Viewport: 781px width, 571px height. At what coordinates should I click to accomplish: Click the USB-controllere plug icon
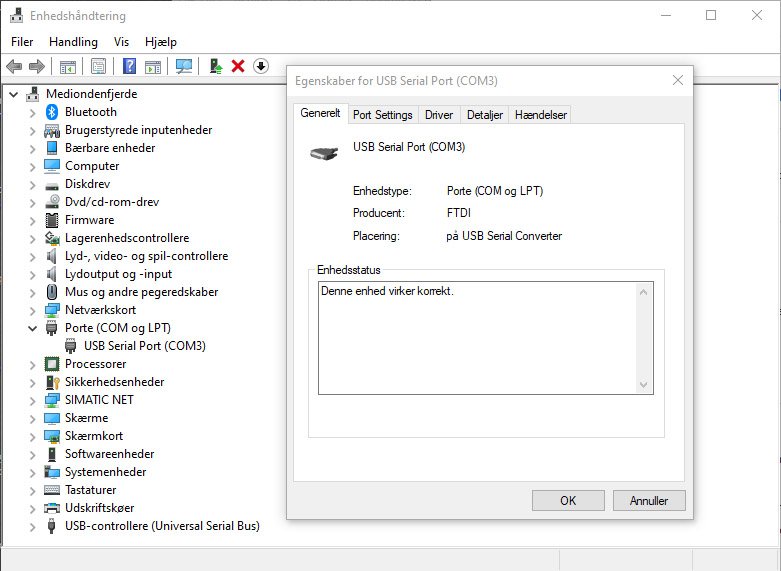(x=51, y=526)
